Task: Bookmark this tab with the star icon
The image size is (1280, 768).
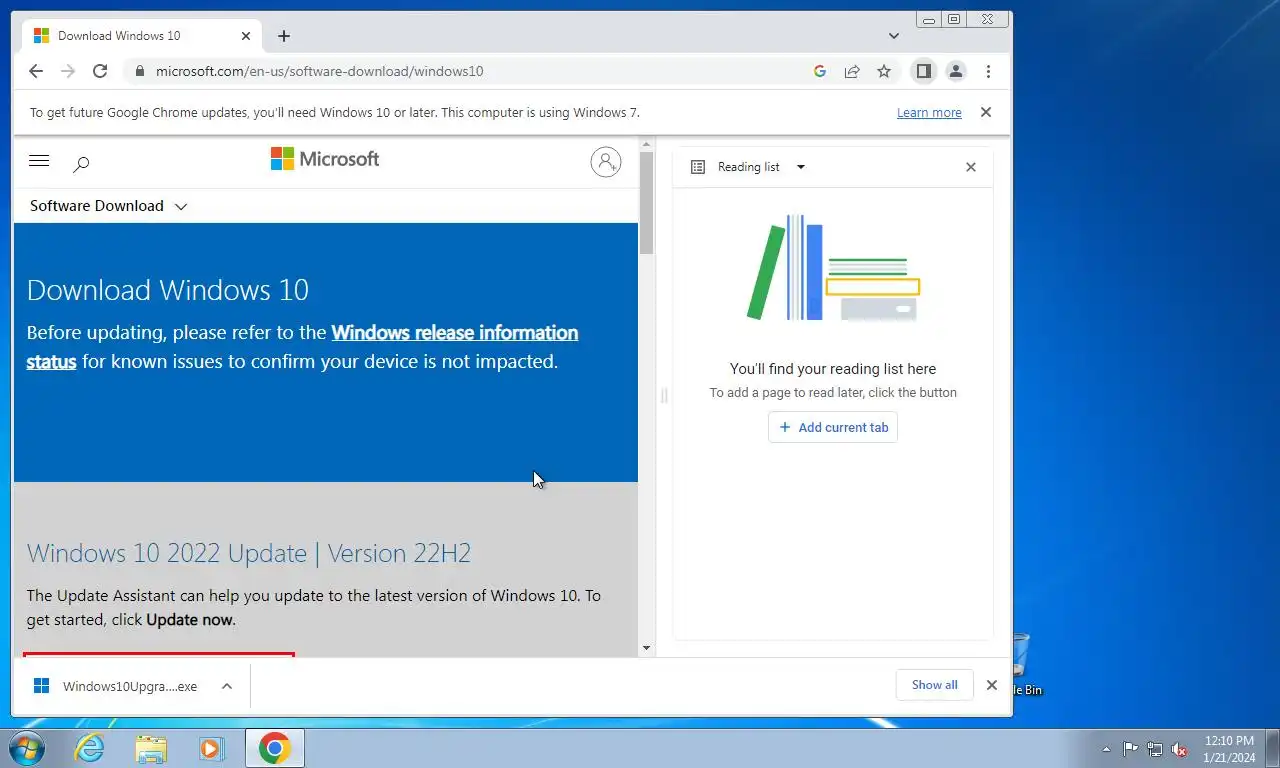Action: [x=884, y=71]
